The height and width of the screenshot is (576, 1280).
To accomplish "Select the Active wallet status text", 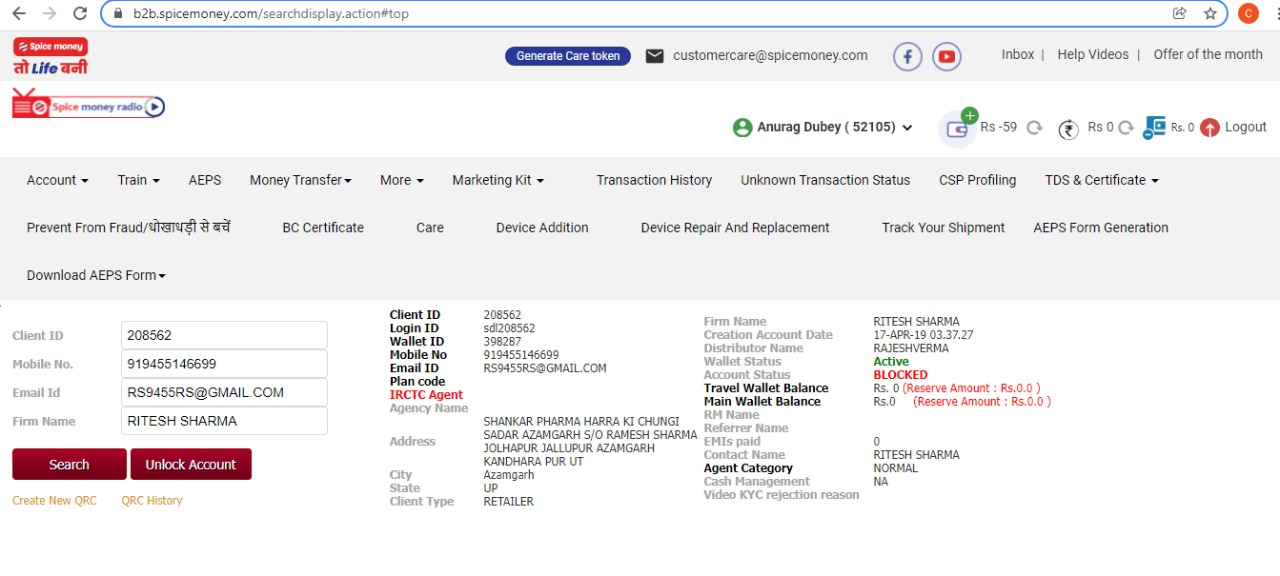I will tap(891, 362).
